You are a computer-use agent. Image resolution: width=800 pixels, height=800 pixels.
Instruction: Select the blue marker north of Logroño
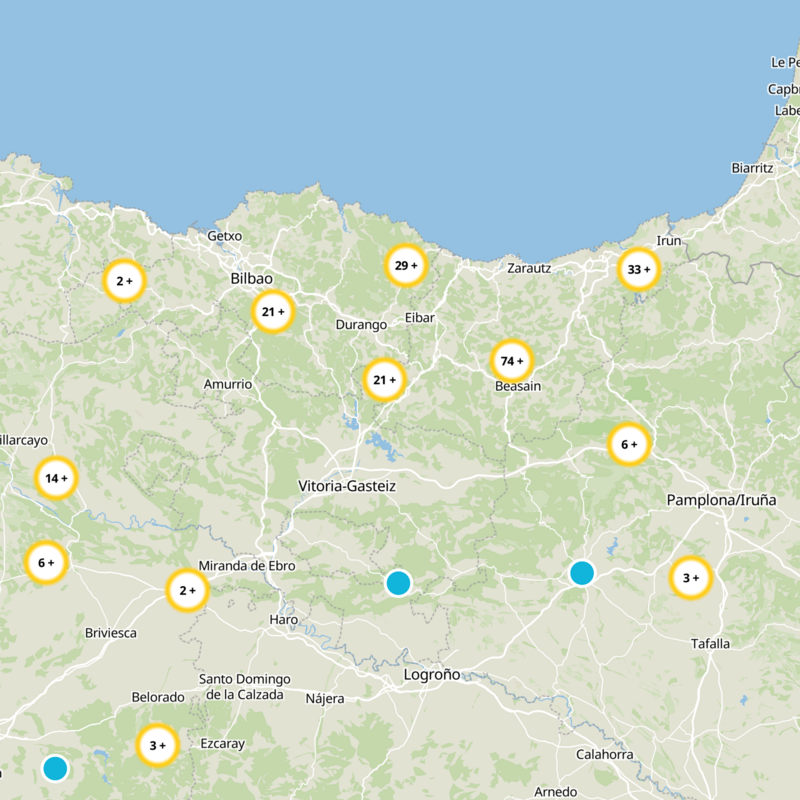[398, 583]
